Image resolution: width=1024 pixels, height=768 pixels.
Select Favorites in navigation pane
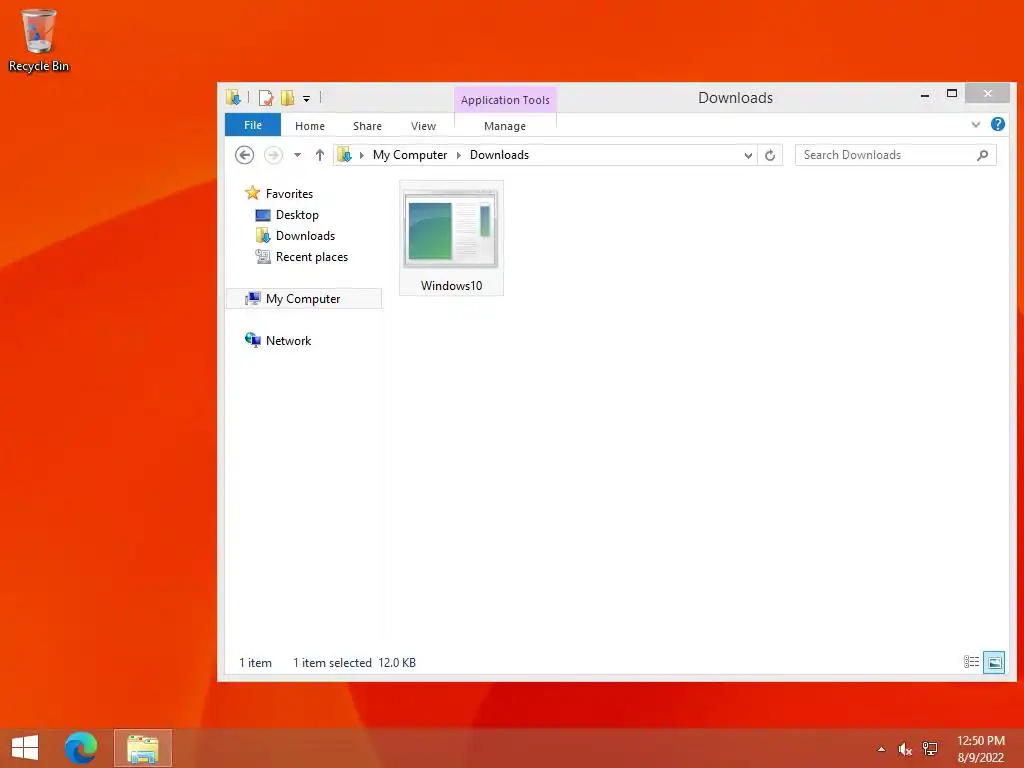tap(289, 193)
